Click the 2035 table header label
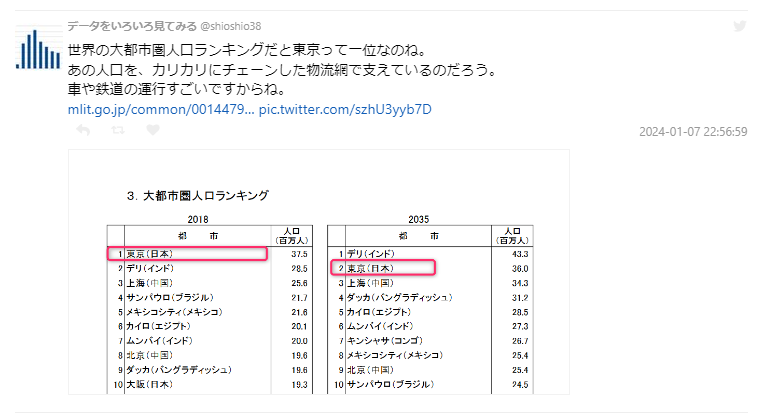 click(x=418, y=218)
